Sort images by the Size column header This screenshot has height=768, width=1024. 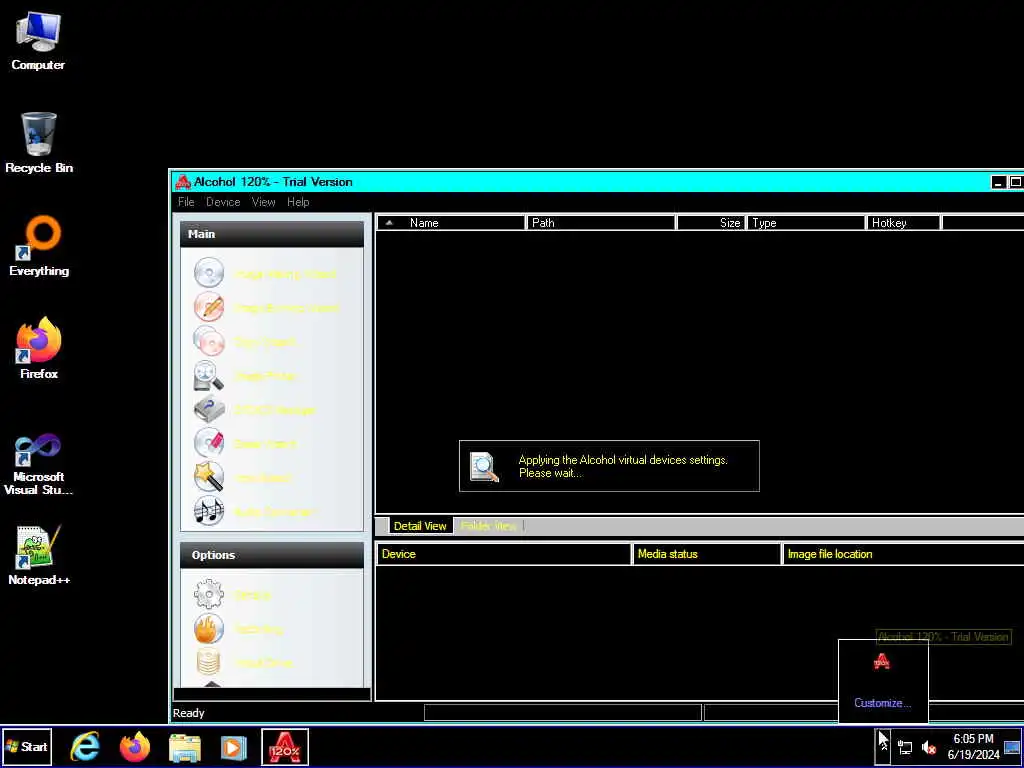click(x=711, y=223)
